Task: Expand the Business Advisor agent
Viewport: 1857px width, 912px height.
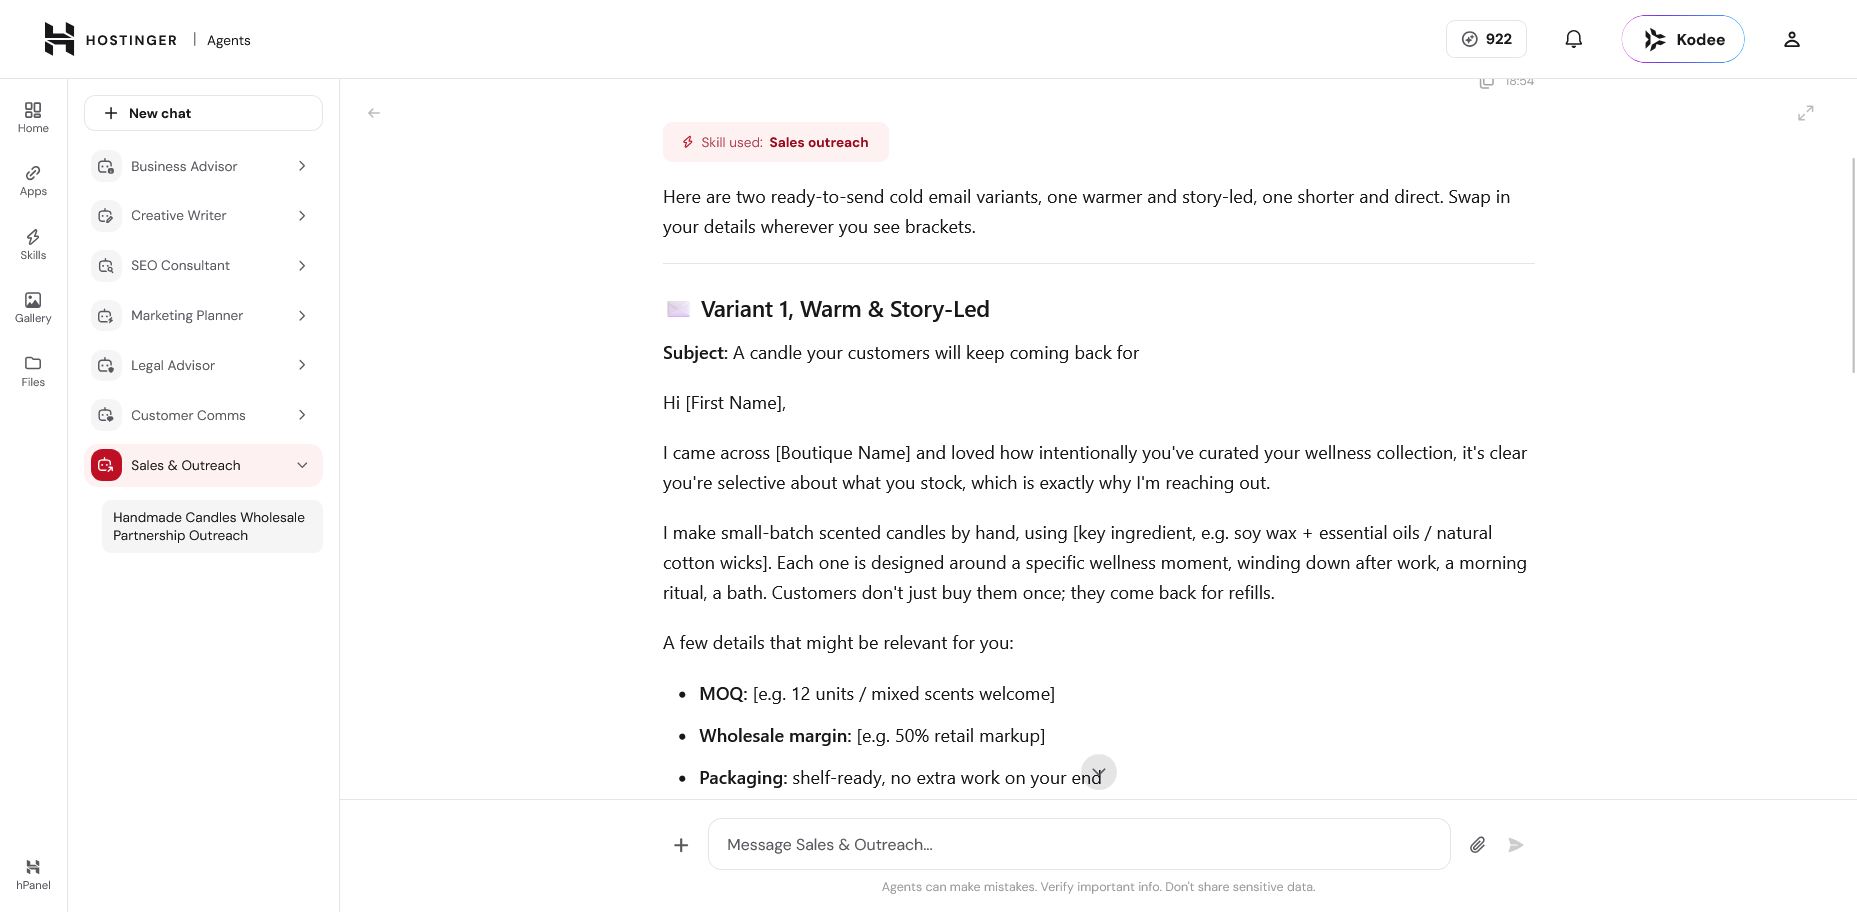Action: (x=302, y=166)
